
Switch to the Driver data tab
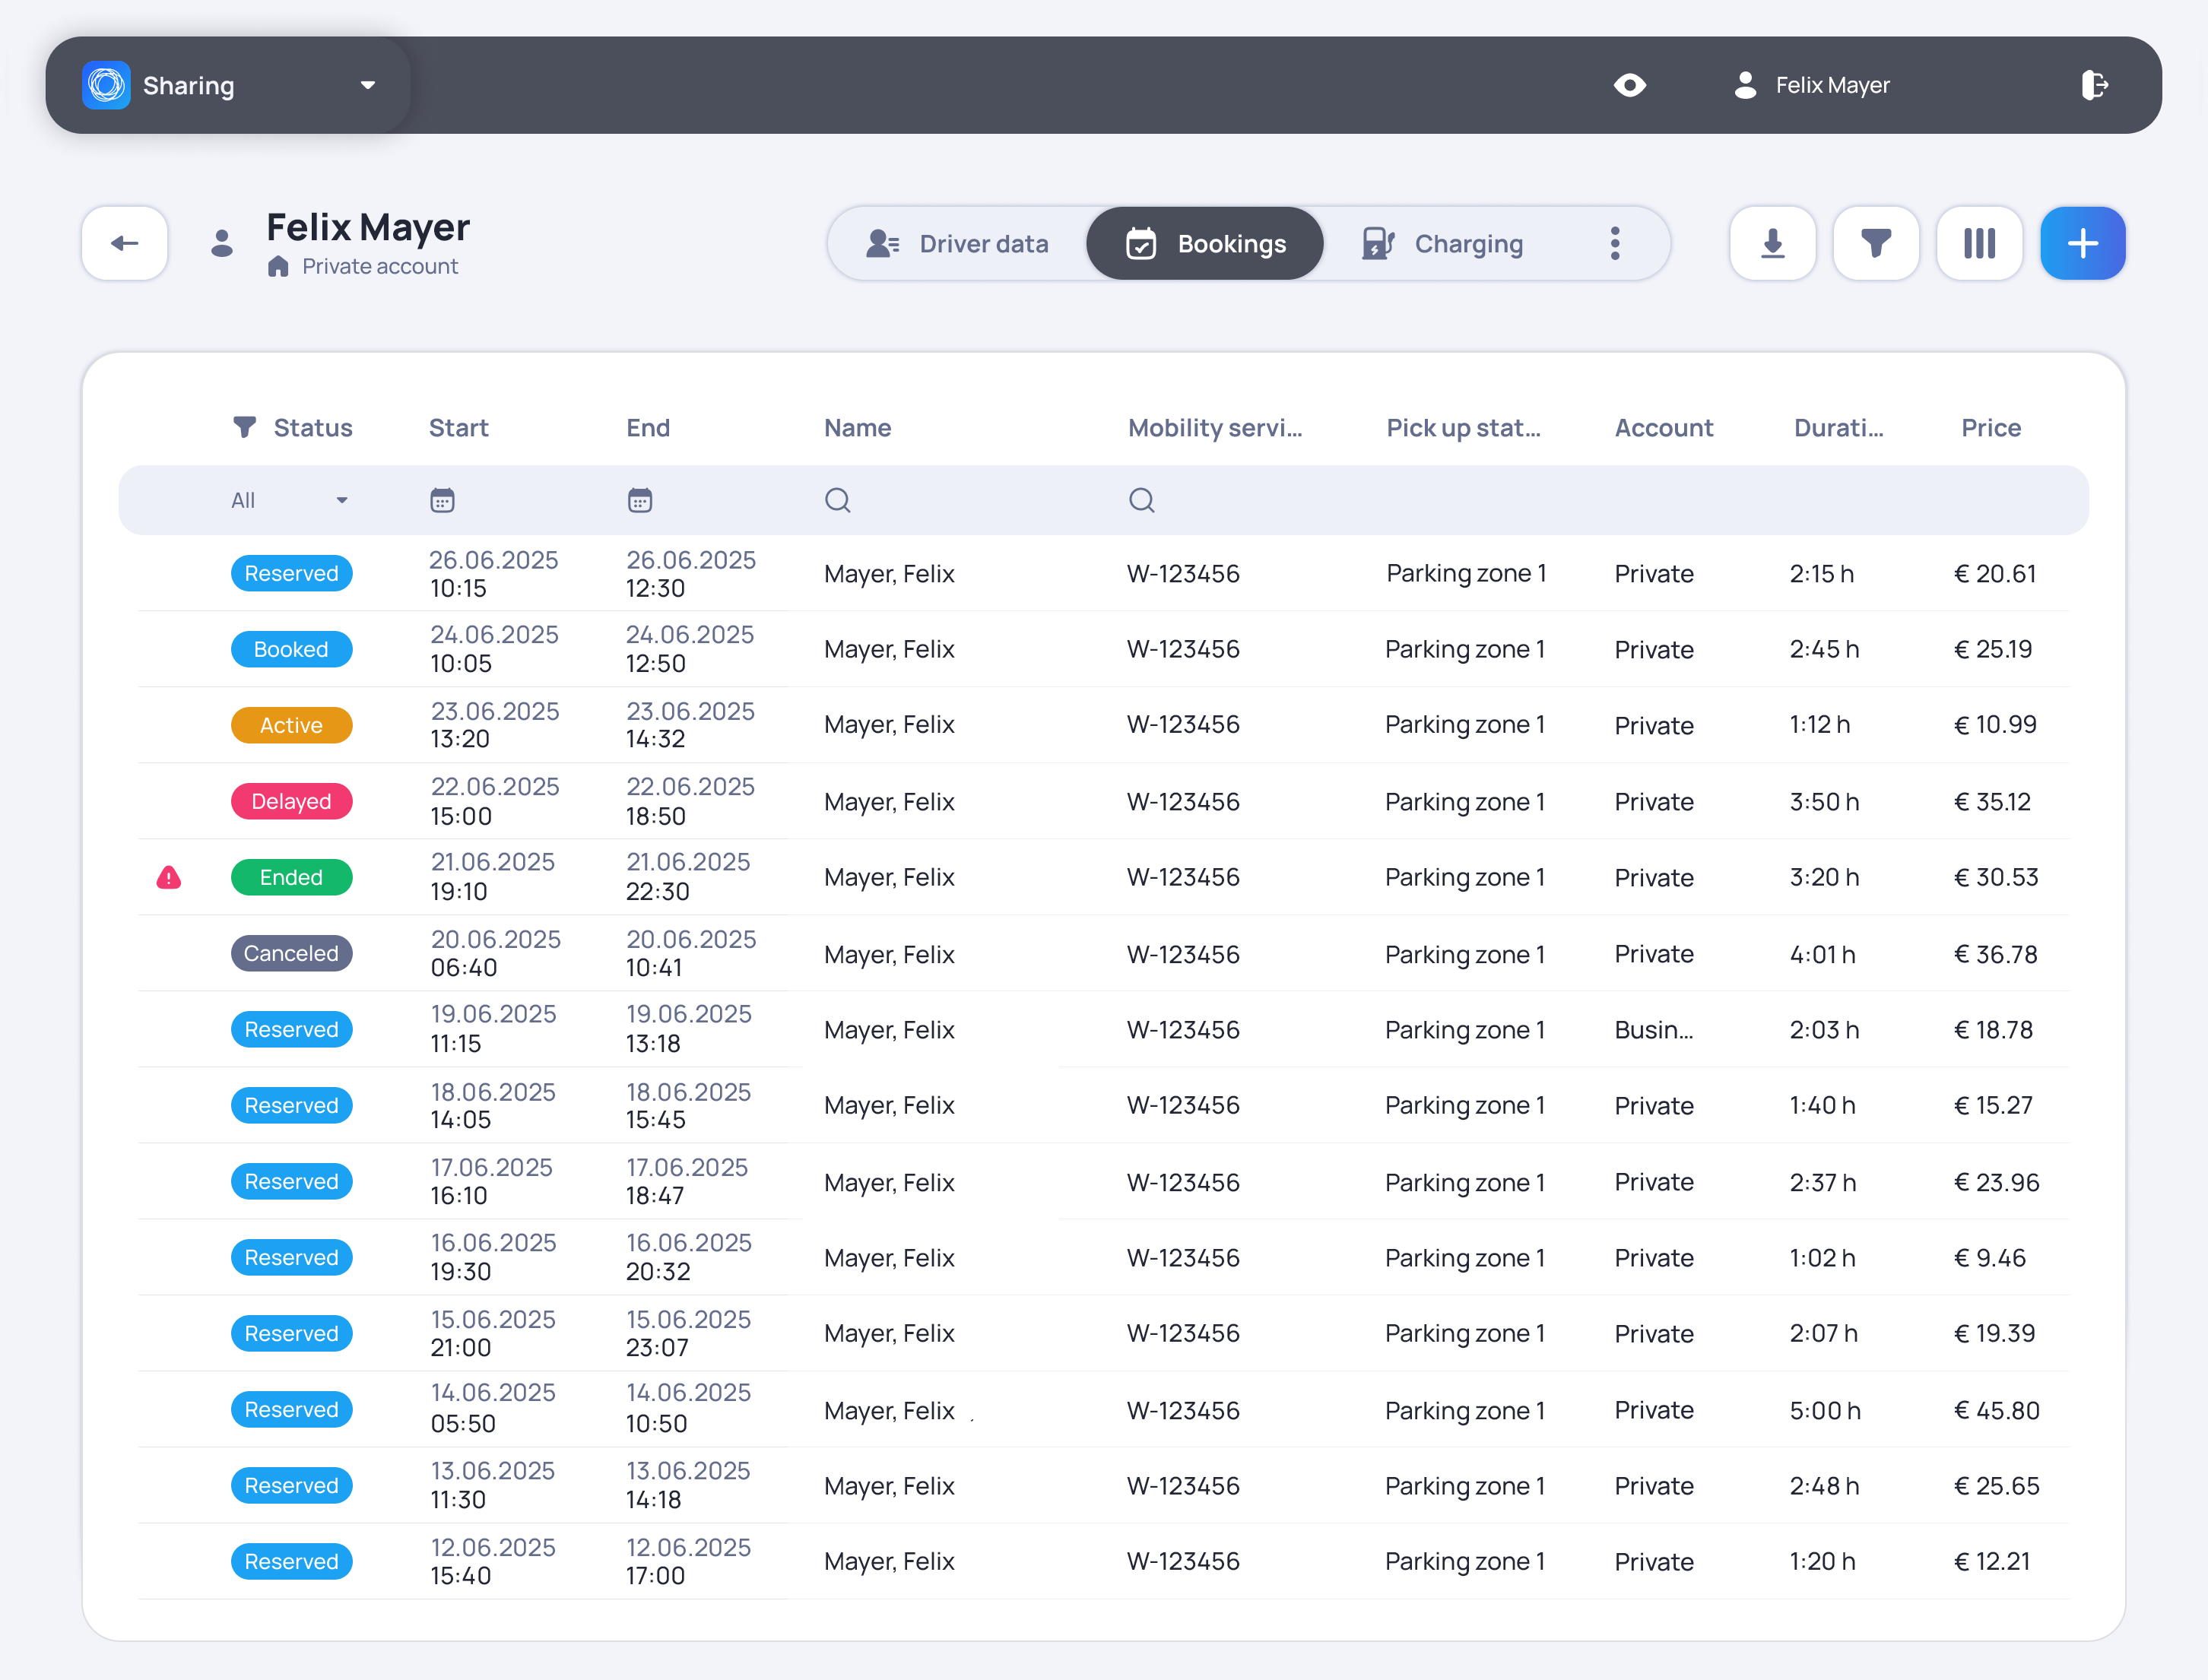coord(957,243)
